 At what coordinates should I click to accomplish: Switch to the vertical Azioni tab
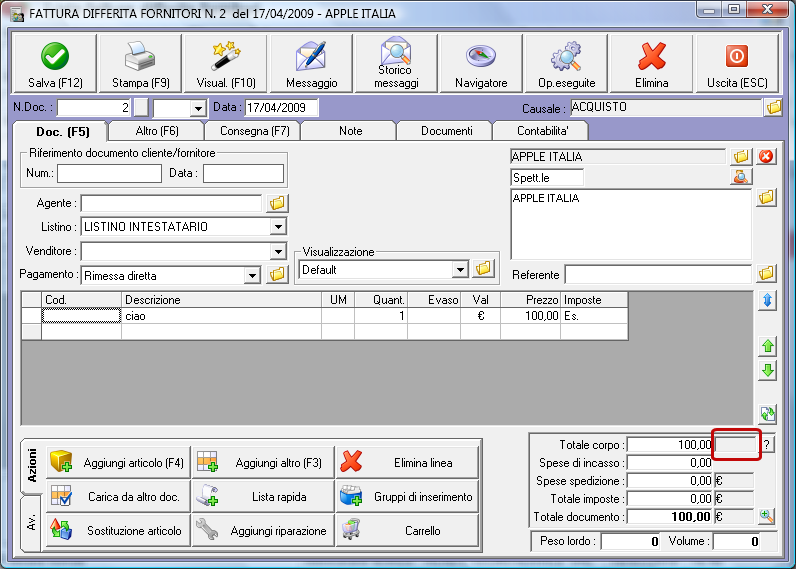coord(31,465)
